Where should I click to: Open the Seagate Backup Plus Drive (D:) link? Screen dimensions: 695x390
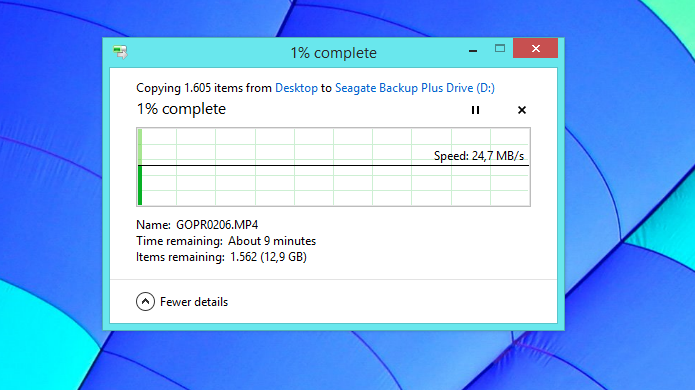pos(415,88)
